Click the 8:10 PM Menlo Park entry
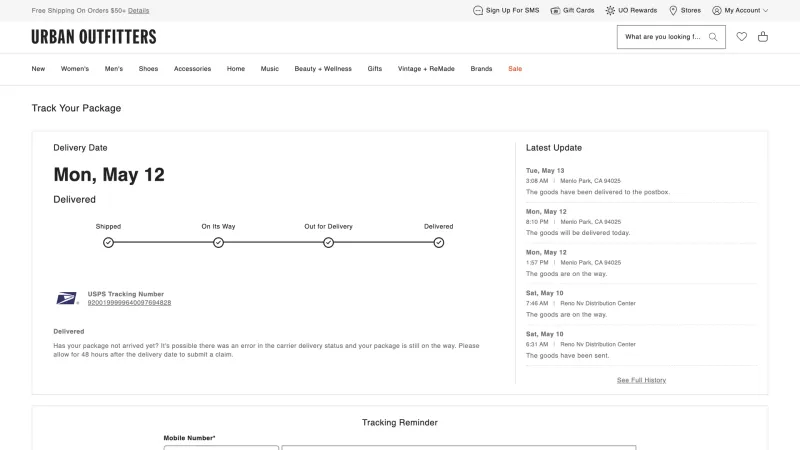The image size is (800, 450). 573,221
